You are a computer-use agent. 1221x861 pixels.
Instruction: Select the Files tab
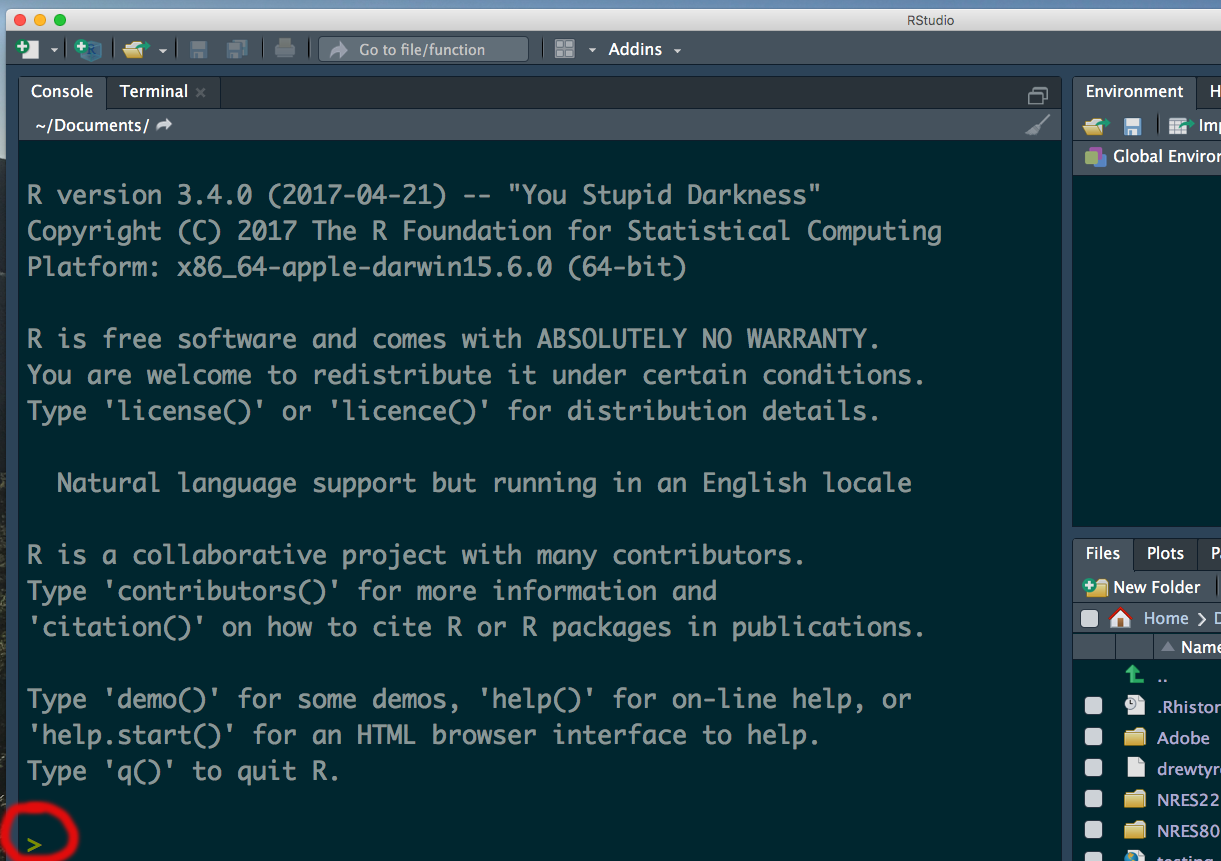point(1103,553)
